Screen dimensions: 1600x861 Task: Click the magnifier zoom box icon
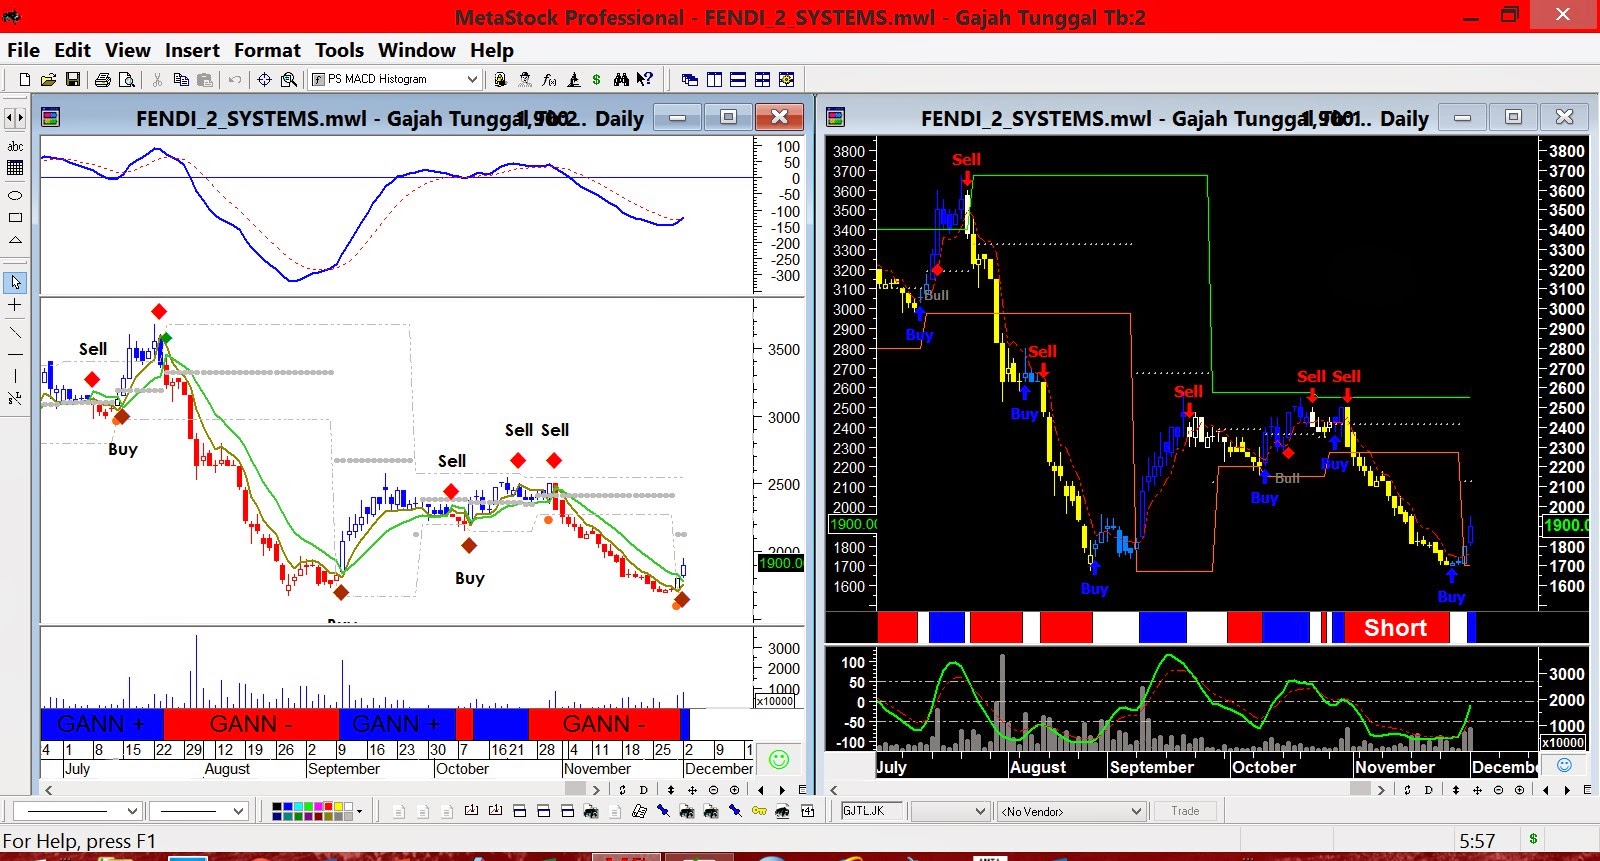[289, 79]
